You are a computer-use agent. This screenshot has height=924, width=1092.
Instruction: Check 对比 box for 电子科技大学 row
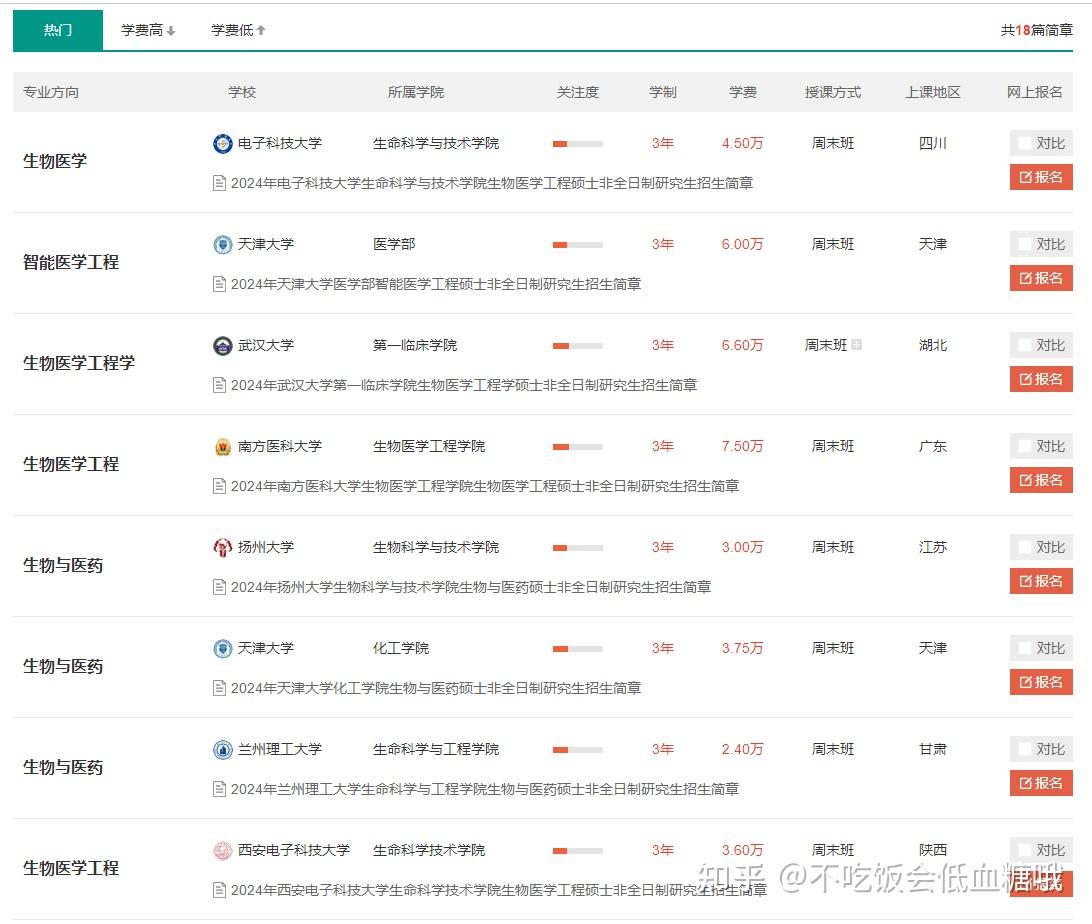[x=1024, y=144]
